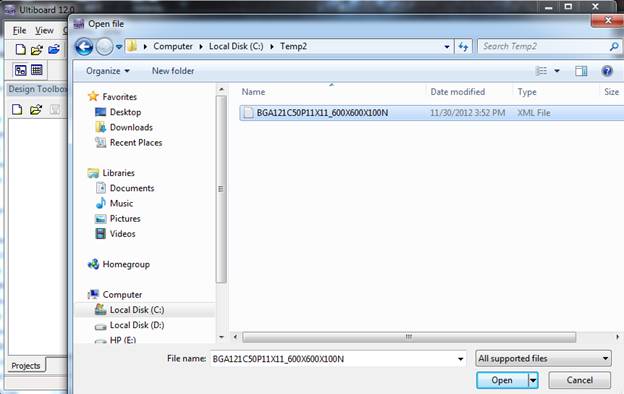The image size is (624, 394).
Task: Click the file's date 11/30/2012 3:52 PM
Action: pos(468,113)
